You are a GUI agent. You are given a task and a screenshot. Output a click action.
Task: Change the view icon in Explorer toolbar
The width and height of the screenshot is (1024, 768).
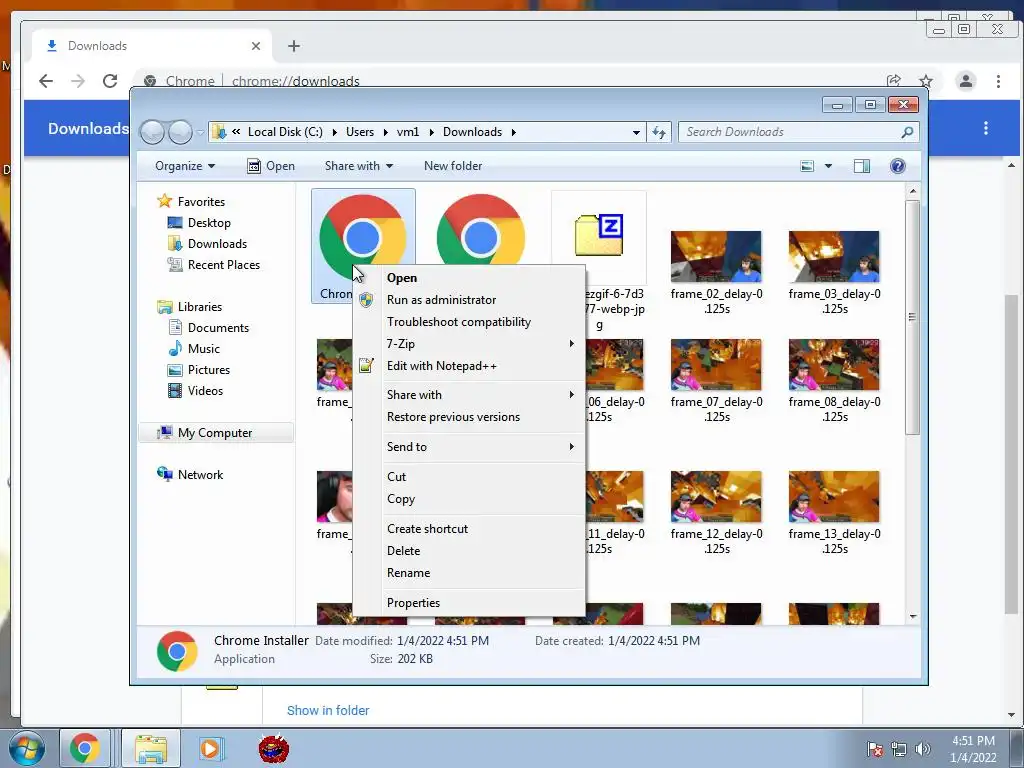[807, 166]
